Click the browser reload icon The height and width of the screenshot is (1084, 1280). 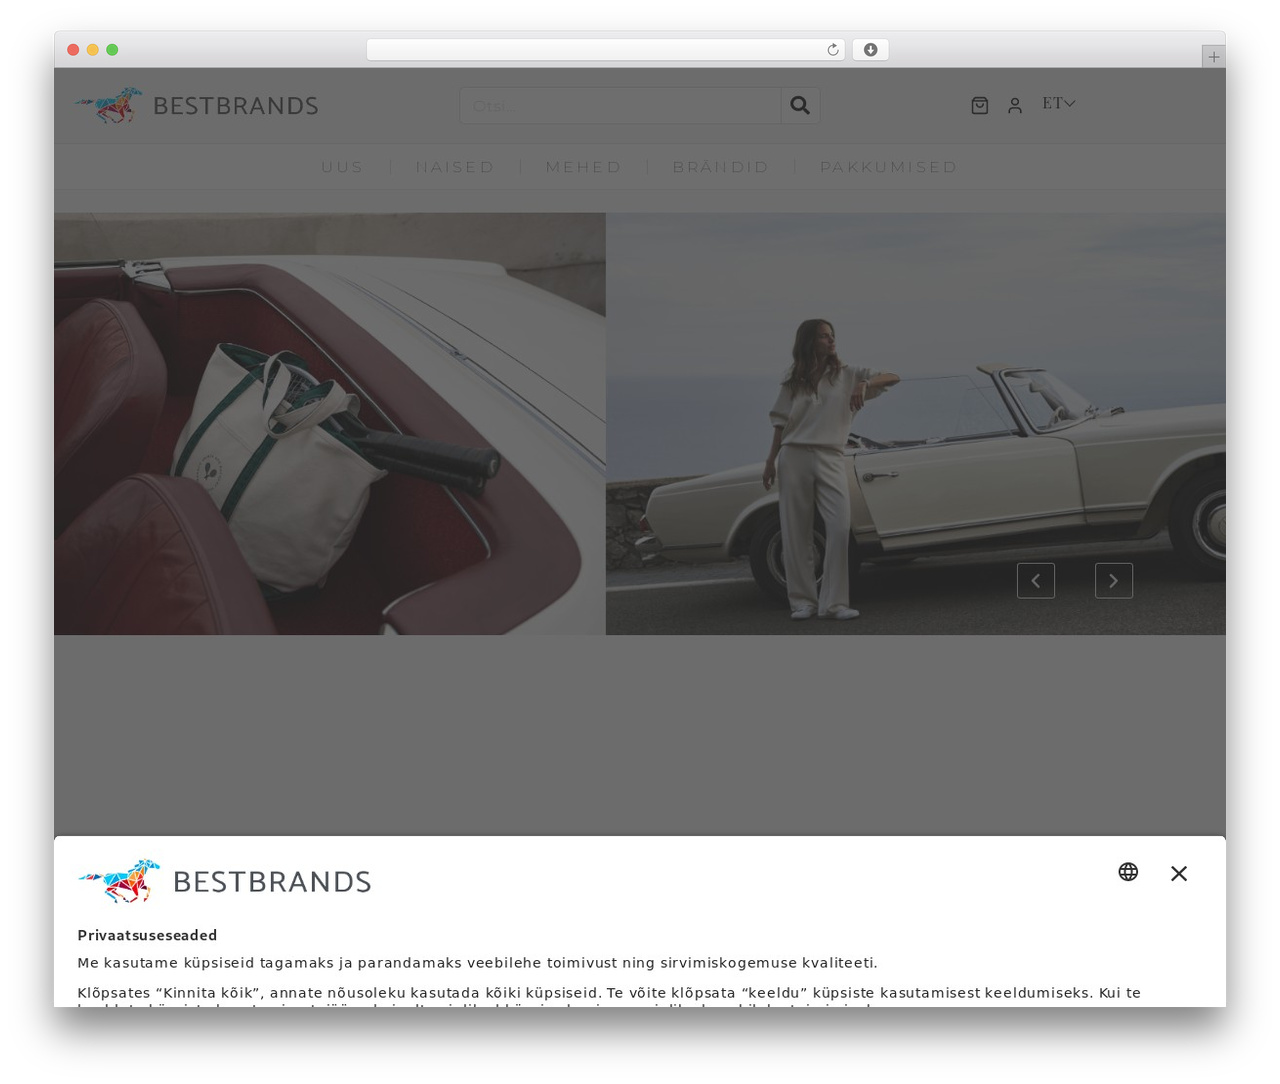[x=833, y=50]
